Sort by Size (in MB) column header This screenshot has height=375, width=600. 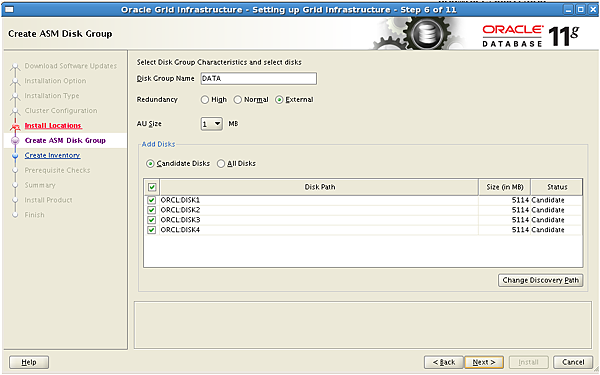click(x=505, y=187)
